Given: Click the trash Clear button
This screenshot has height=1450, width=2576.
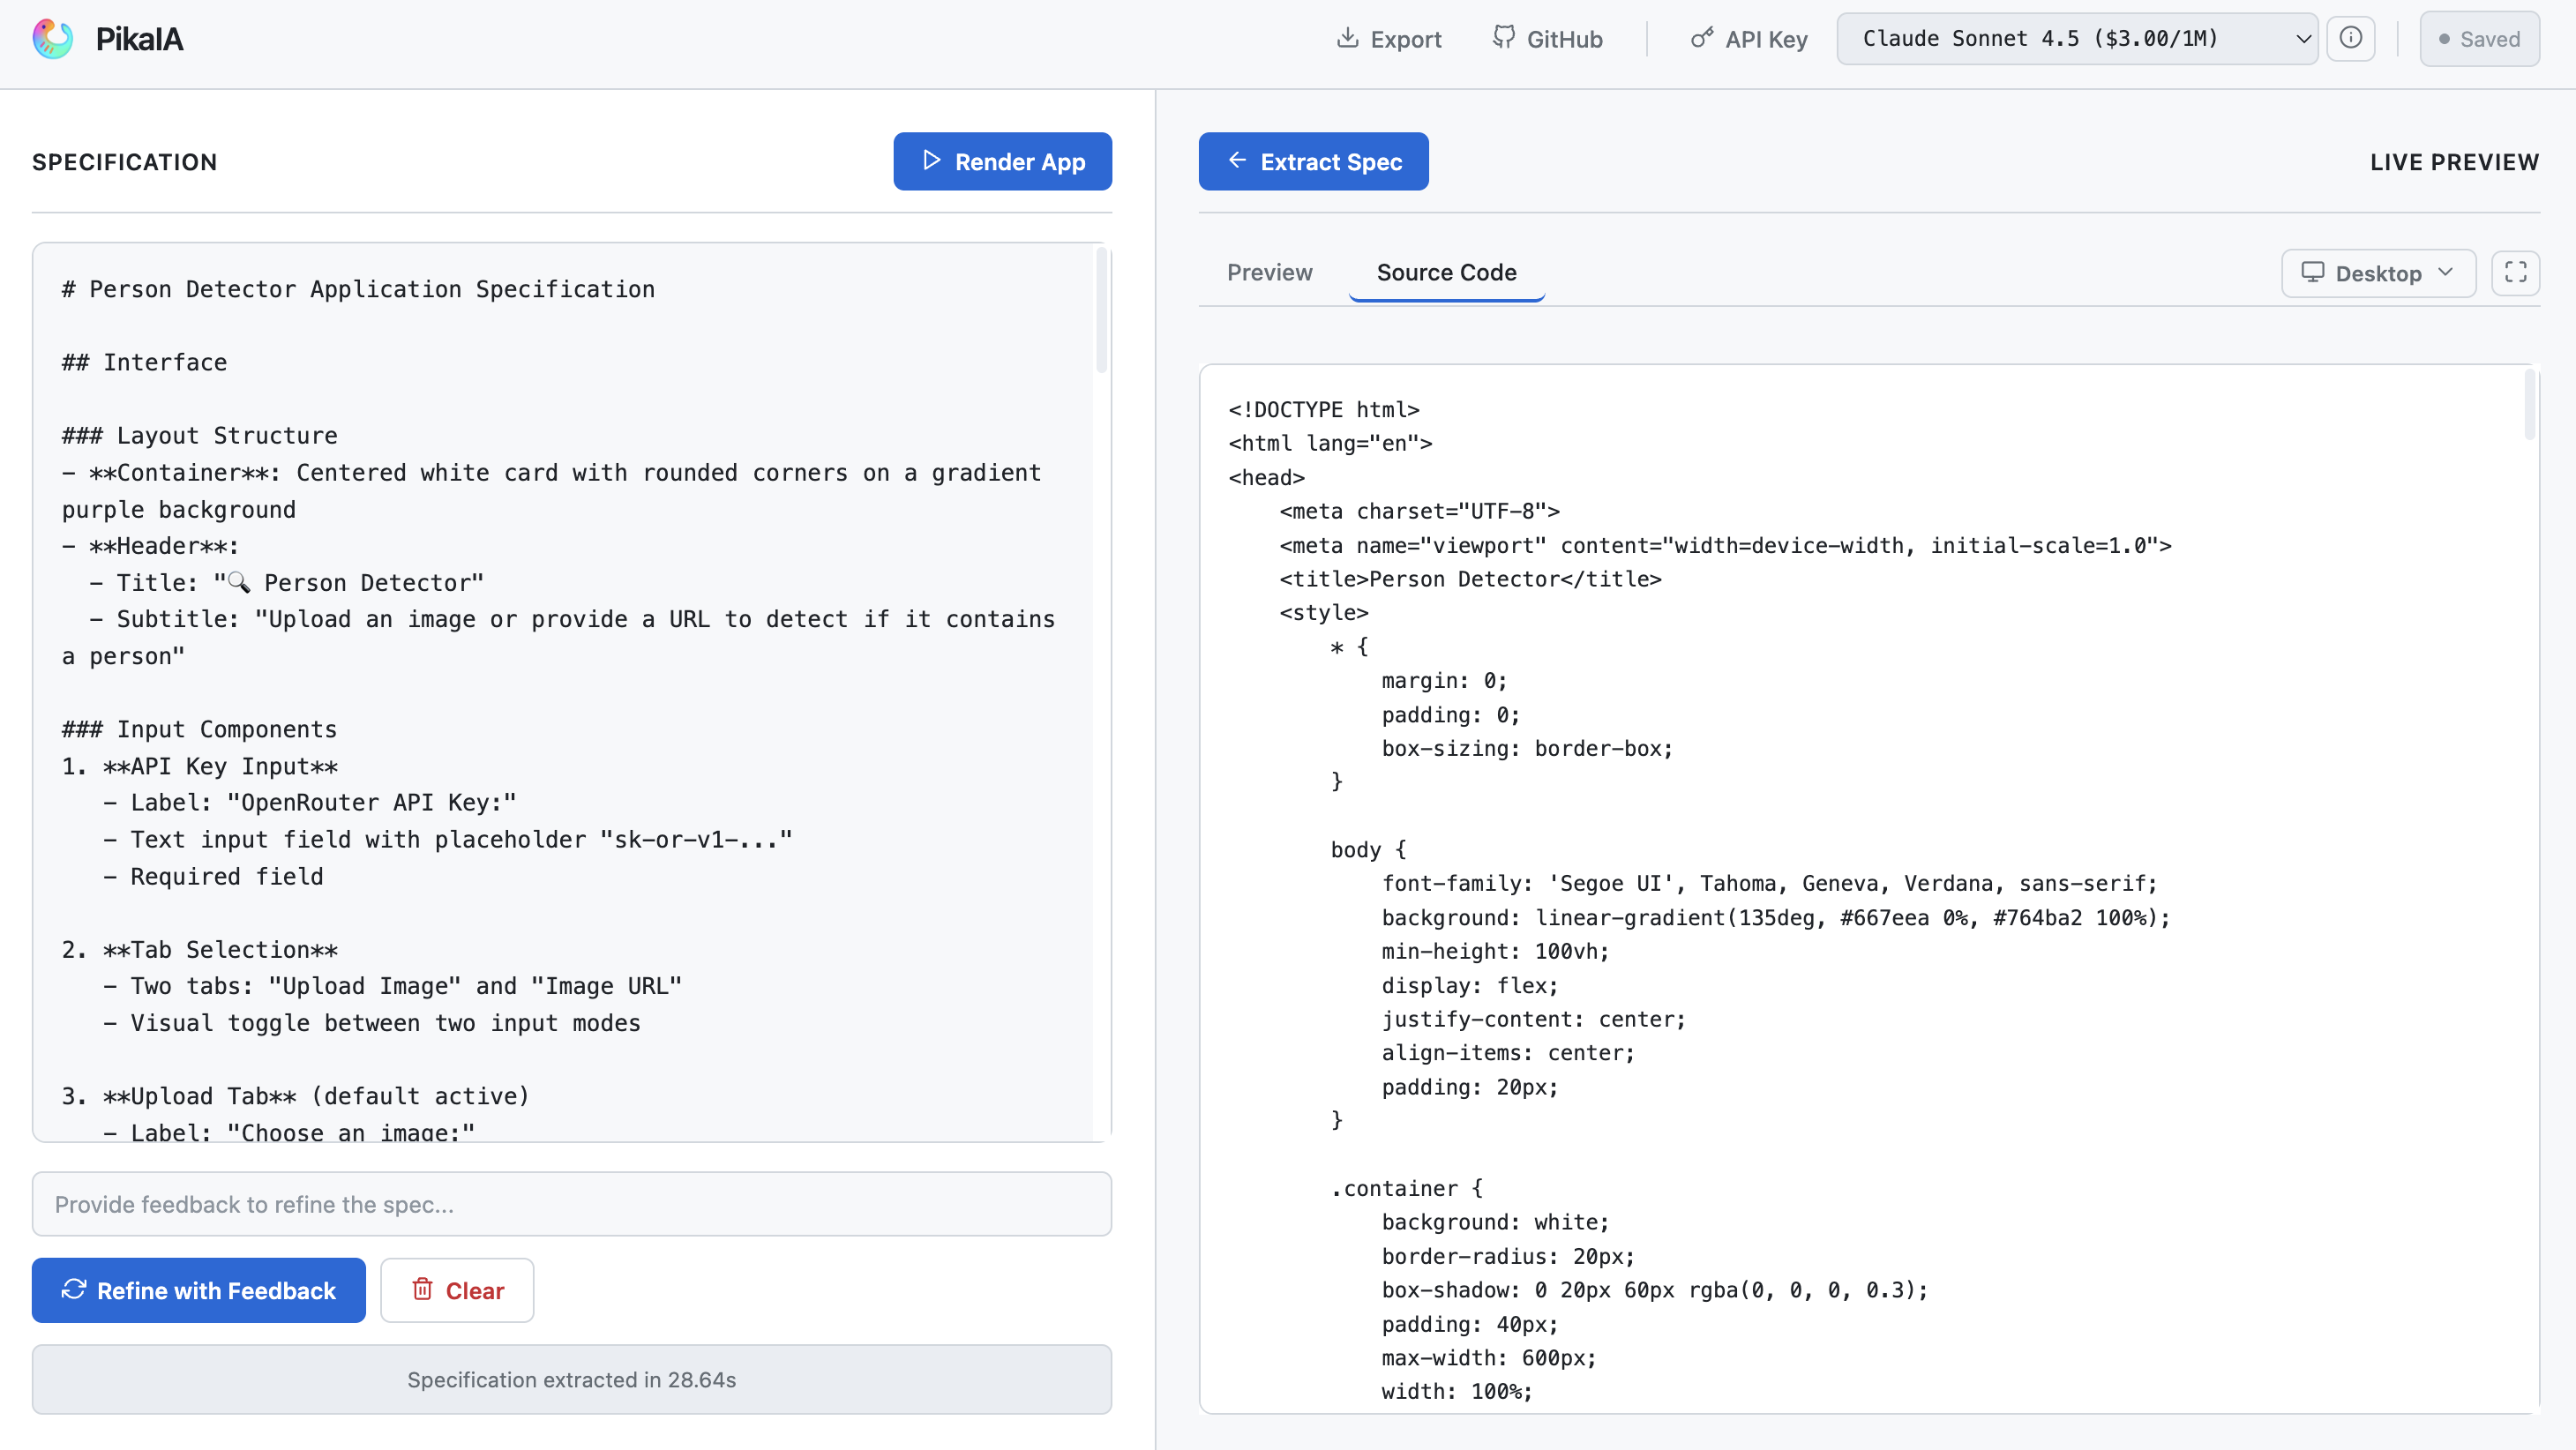Looking at the screenshot, I should pos(457,1290).
